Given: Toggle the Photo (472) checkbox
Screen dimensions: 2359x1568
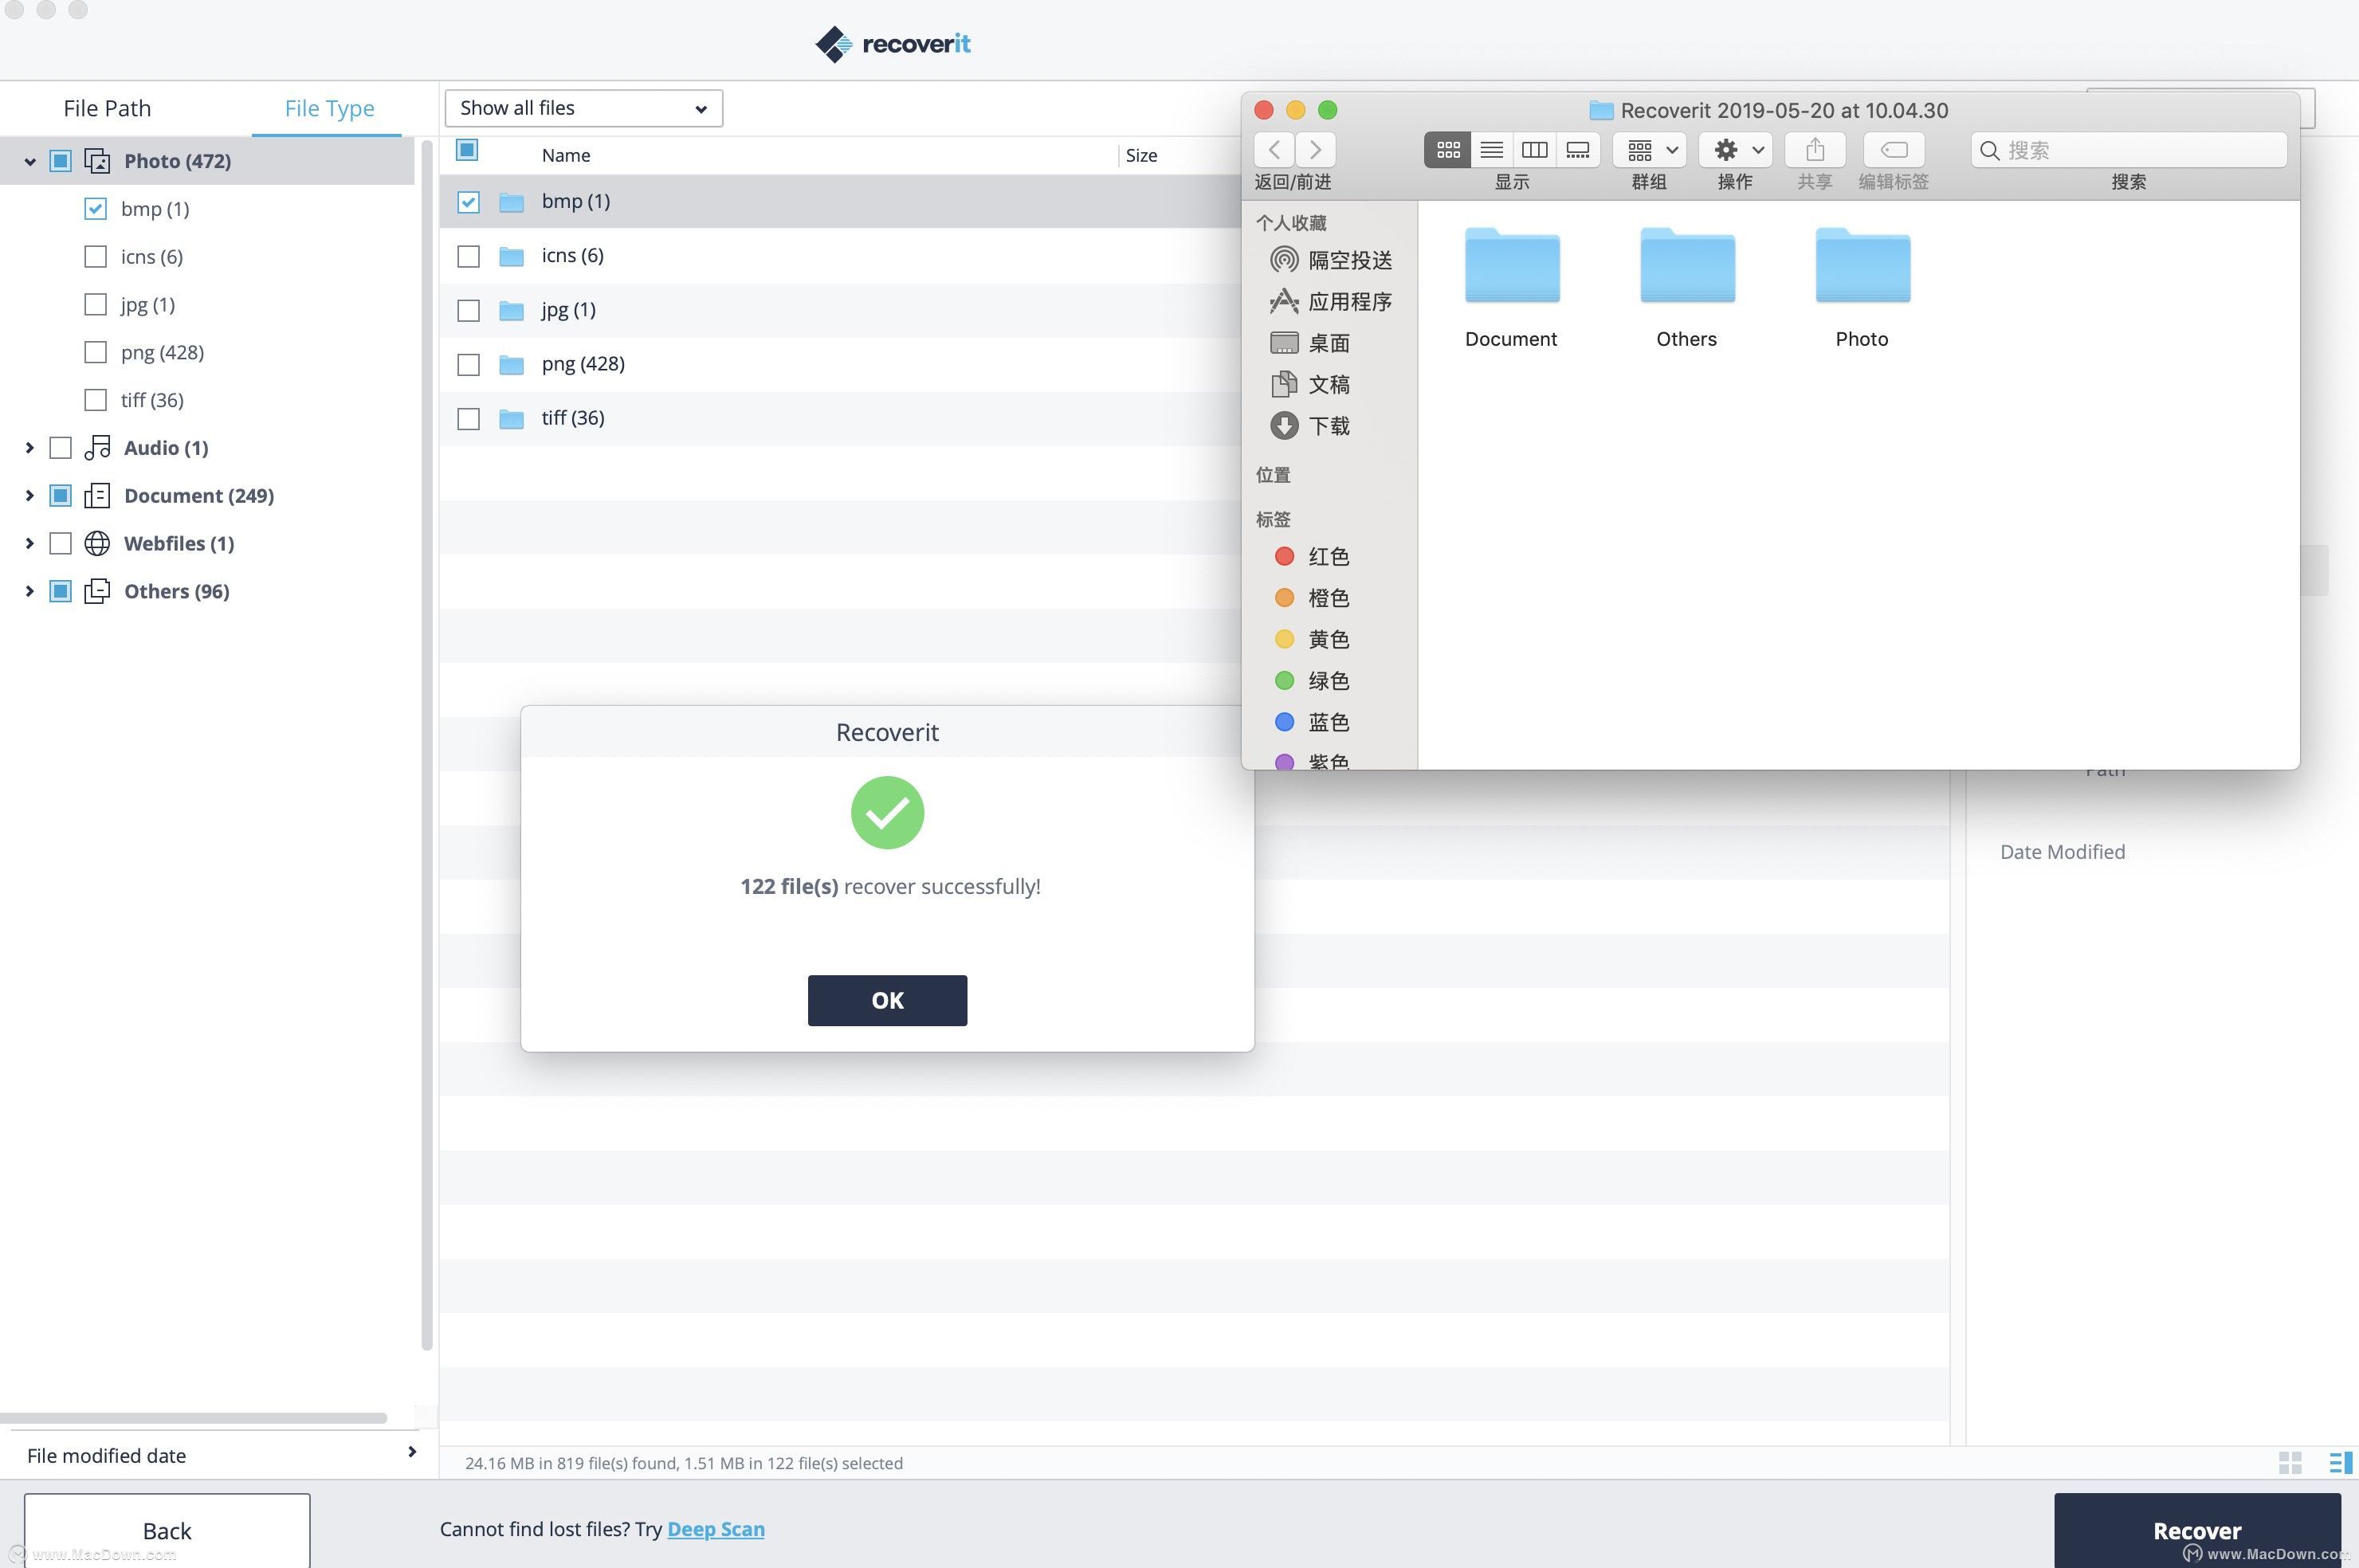Looking at the screenshot, I should coord(61,161).
